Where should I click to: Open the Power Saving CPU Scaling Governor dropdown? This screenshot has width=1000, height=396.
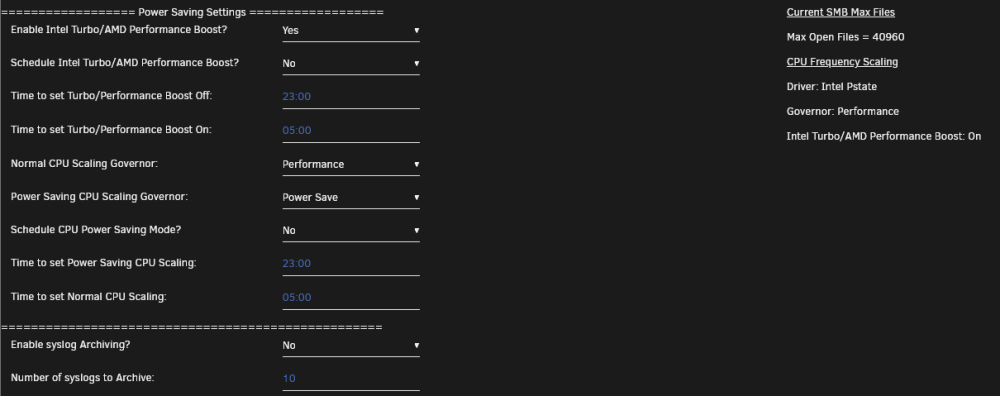coord(351,198)
